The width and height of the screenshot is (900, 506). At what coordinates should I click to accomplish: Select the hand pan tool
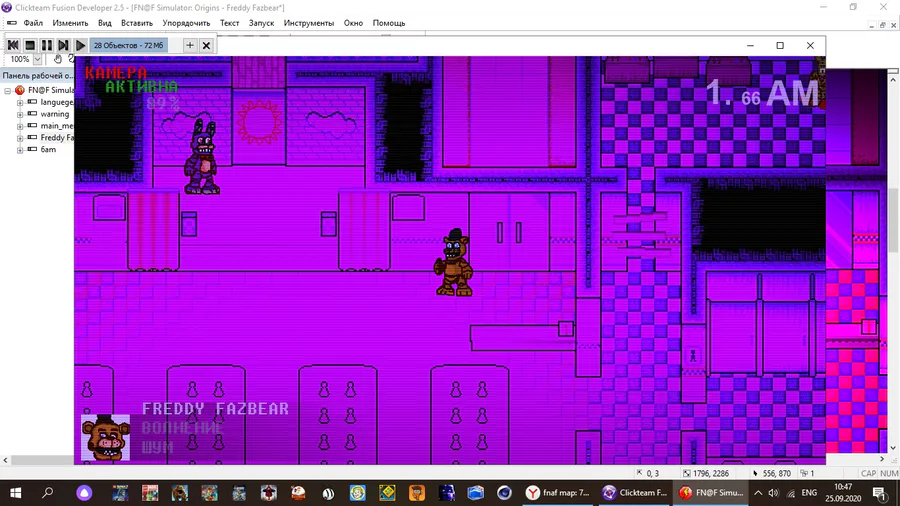tap(57, 59)
